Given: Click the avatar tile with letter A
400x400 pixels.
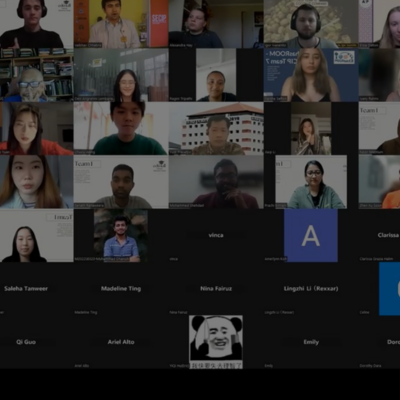Looking at the screenshot, I should pos(311,235).
